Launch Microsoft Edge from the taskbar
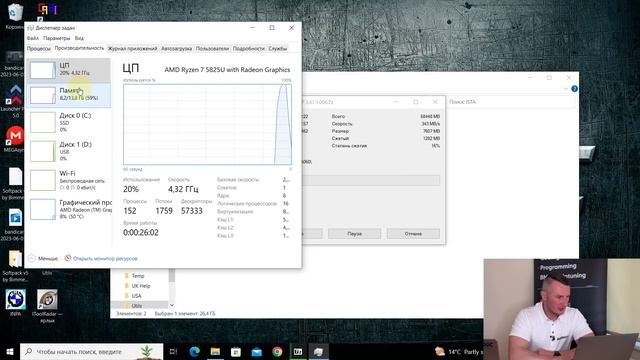 (194, 351)
